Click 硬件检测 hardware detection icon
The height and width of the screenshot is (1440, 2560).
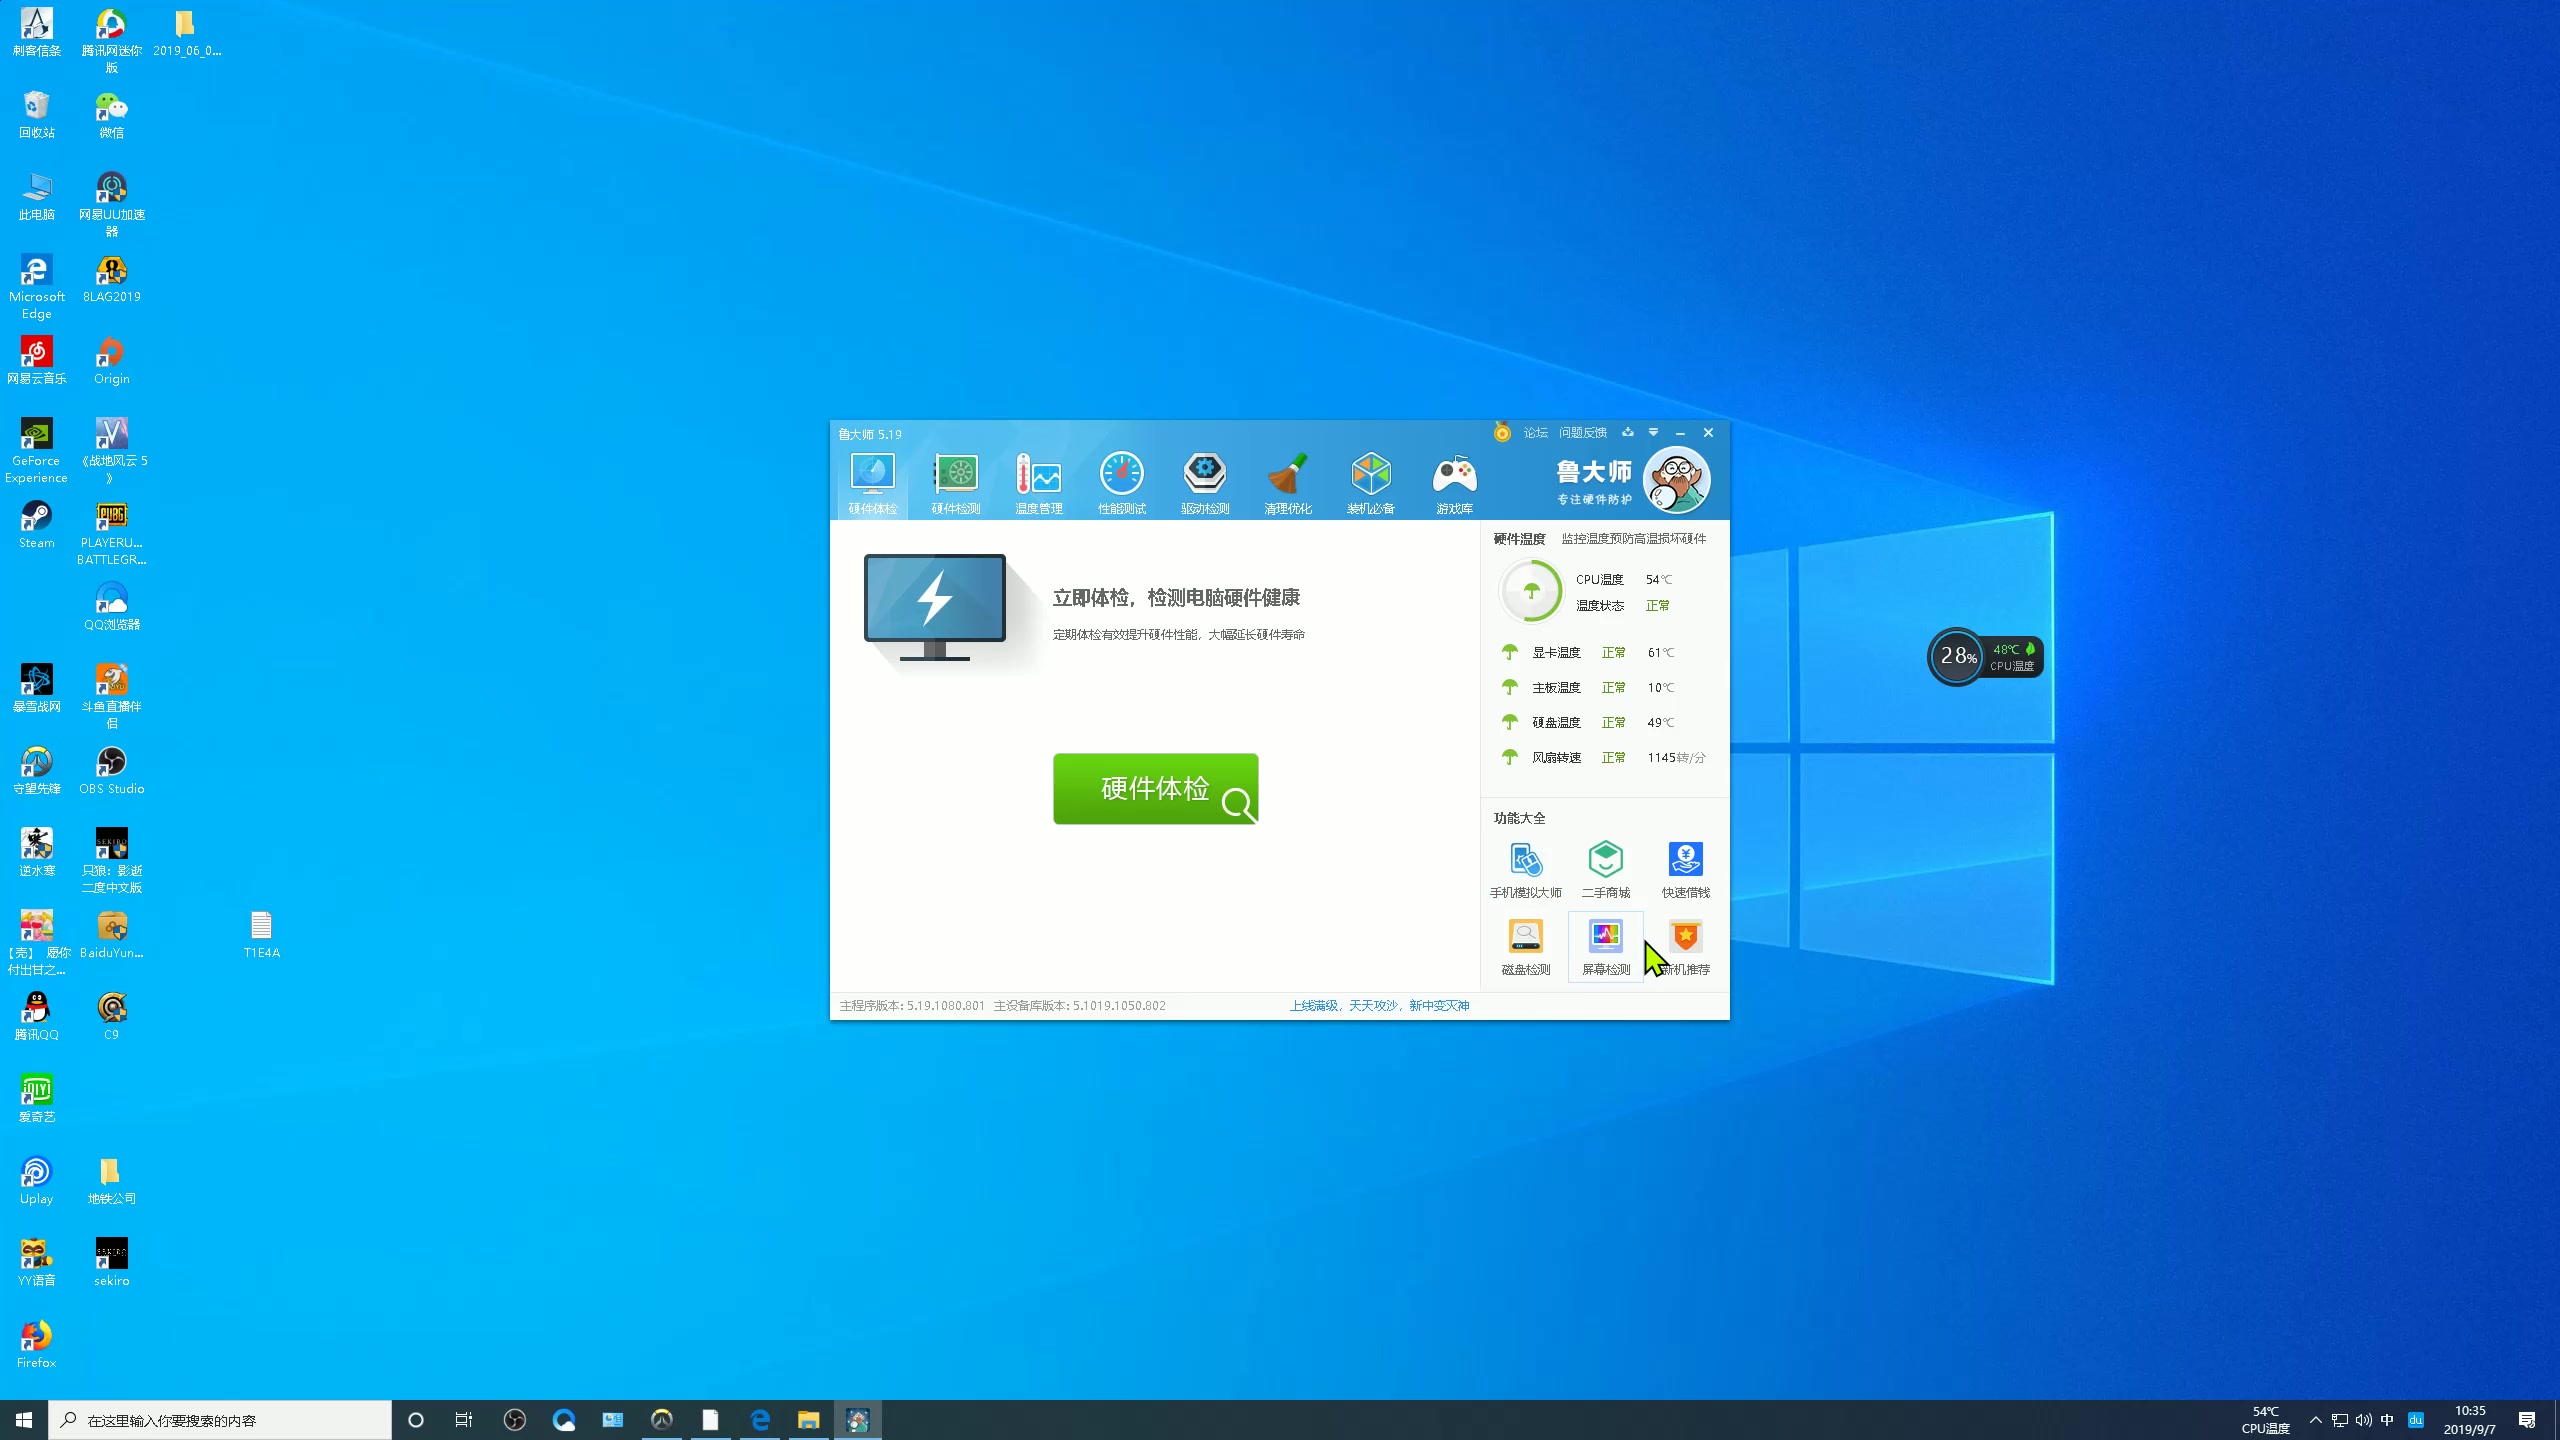tap(955, 482)
